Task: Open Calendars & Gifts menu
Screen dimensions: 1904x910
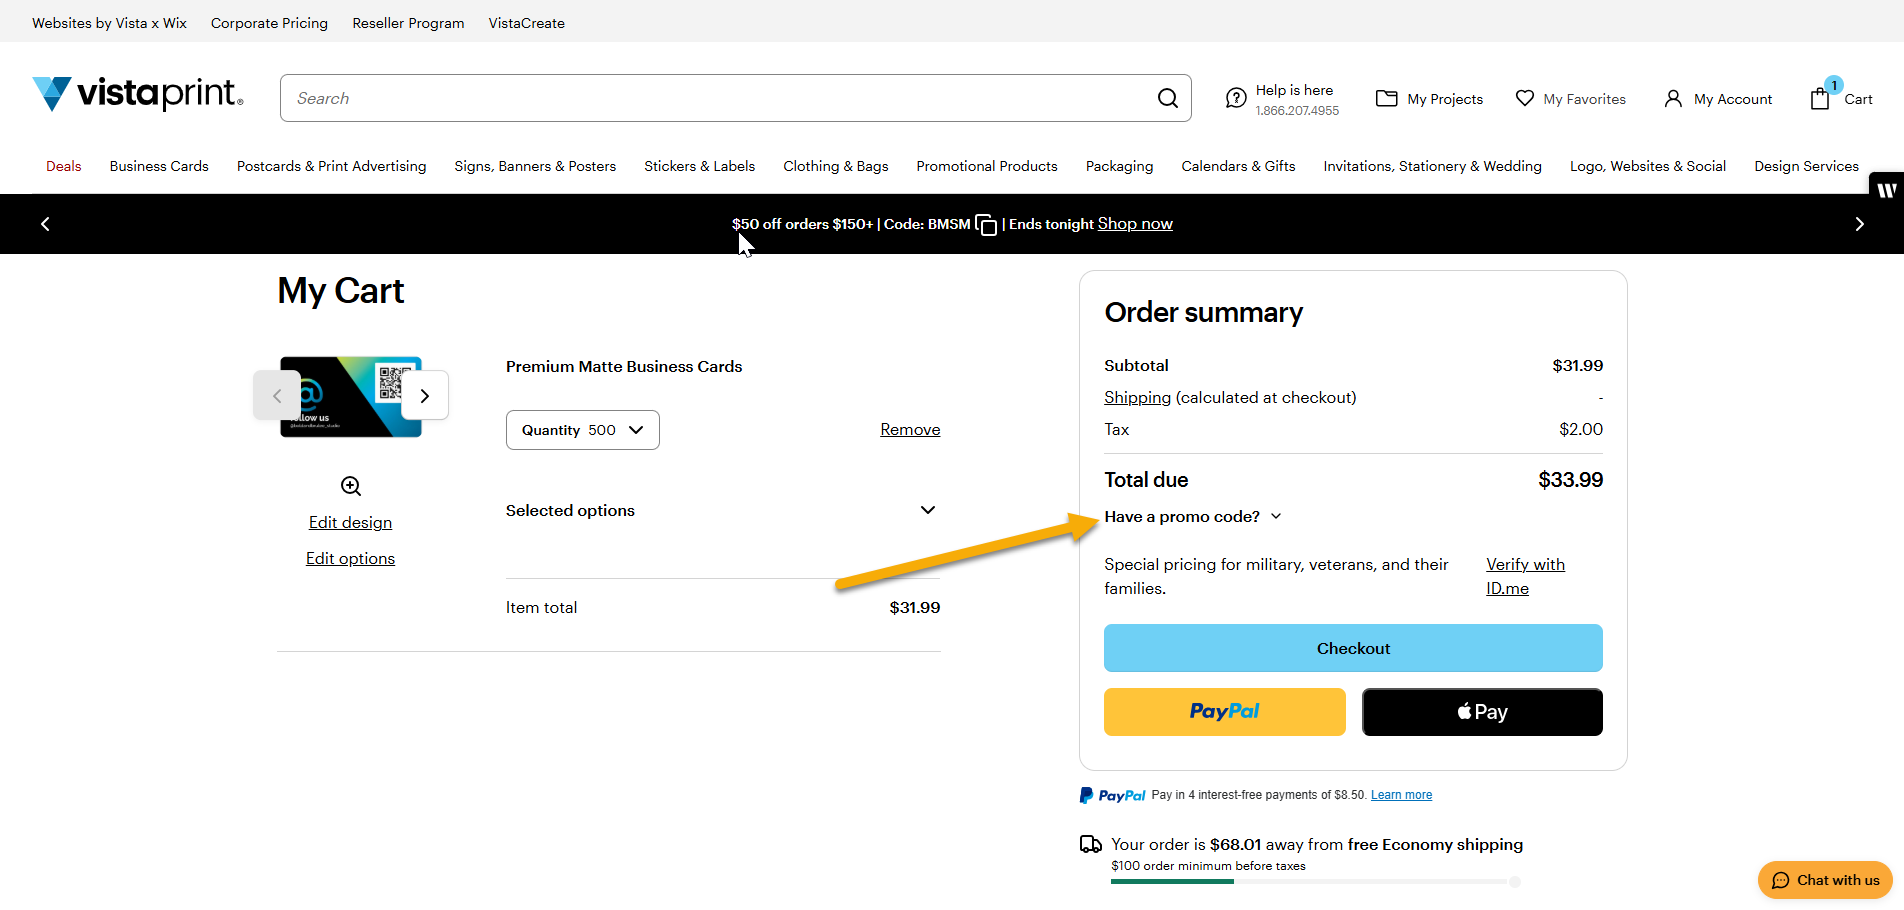Action: coord(1238,166)
